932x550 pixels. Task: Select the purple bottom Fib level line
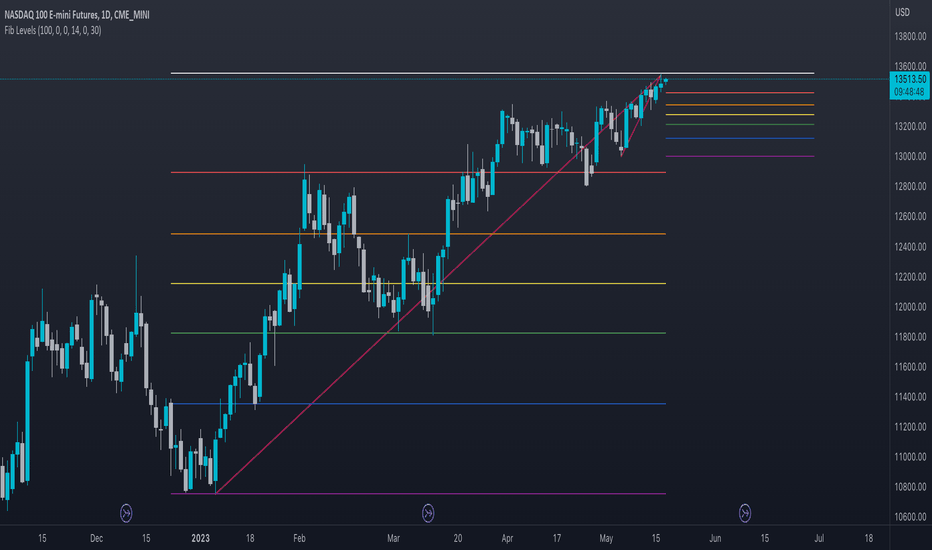pyautogui.click(x=418, y=494)
